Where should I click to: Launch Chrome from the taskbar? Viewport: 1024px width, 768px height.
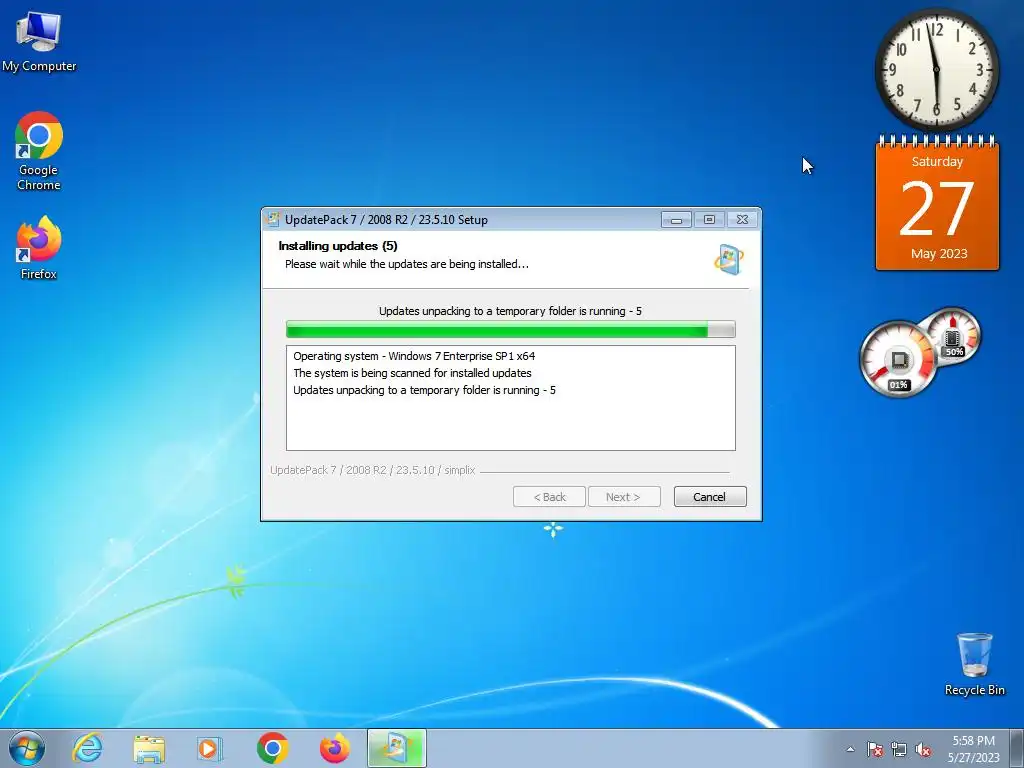pyautogui.click(x=273, y=748)
